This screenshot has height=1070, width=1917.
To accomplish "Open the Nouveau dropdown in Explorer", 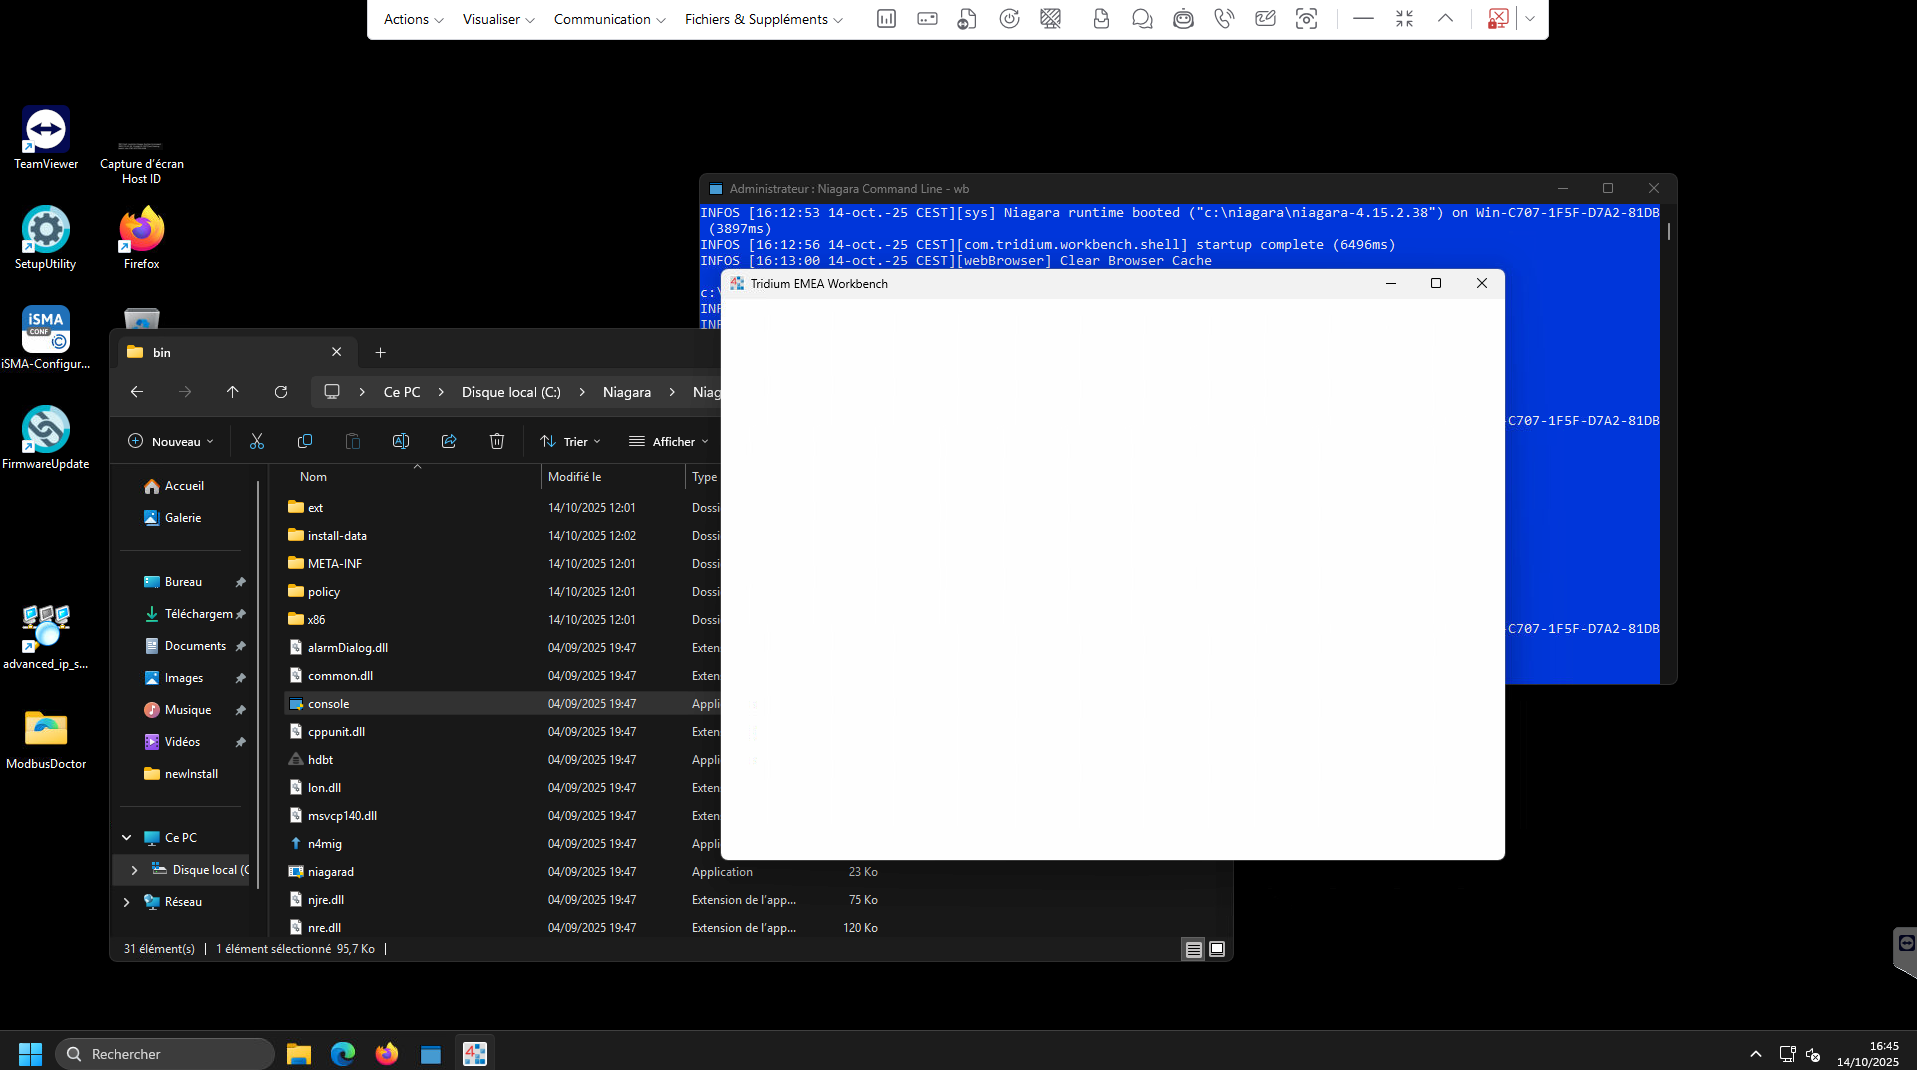I will tap(171, 441).
